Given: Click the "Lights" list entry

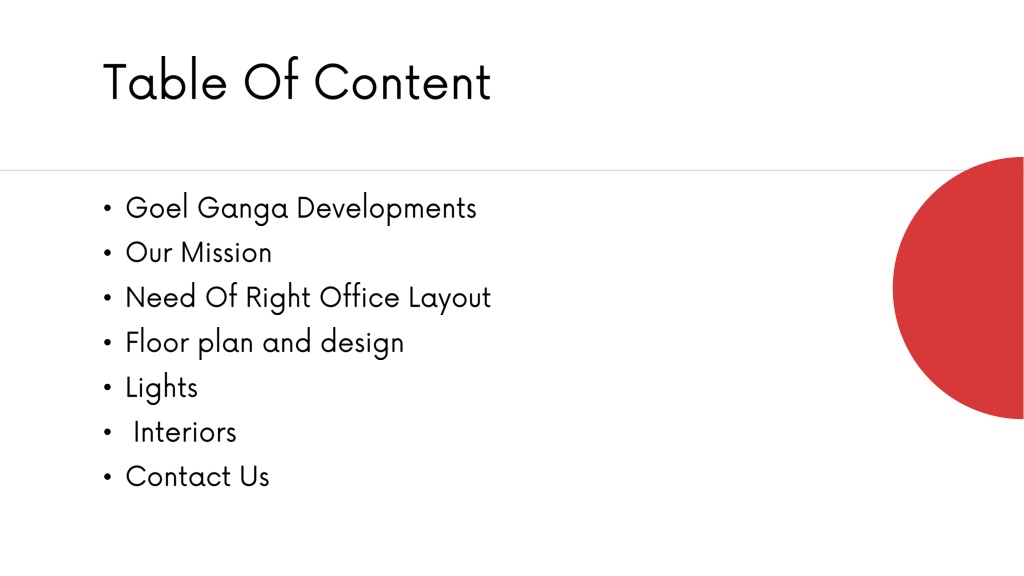Looking at the screenshot, I should point(161,388).
